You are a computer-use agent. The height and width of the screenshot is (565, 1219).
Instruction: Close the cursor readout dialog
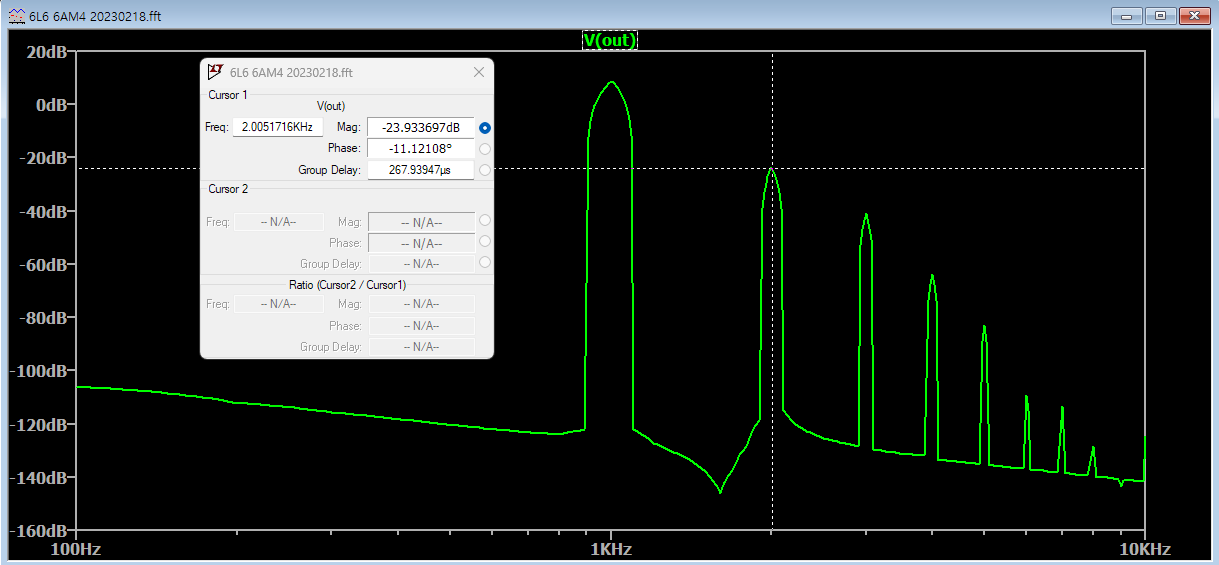pyautogui.click(x=479, y=72)
